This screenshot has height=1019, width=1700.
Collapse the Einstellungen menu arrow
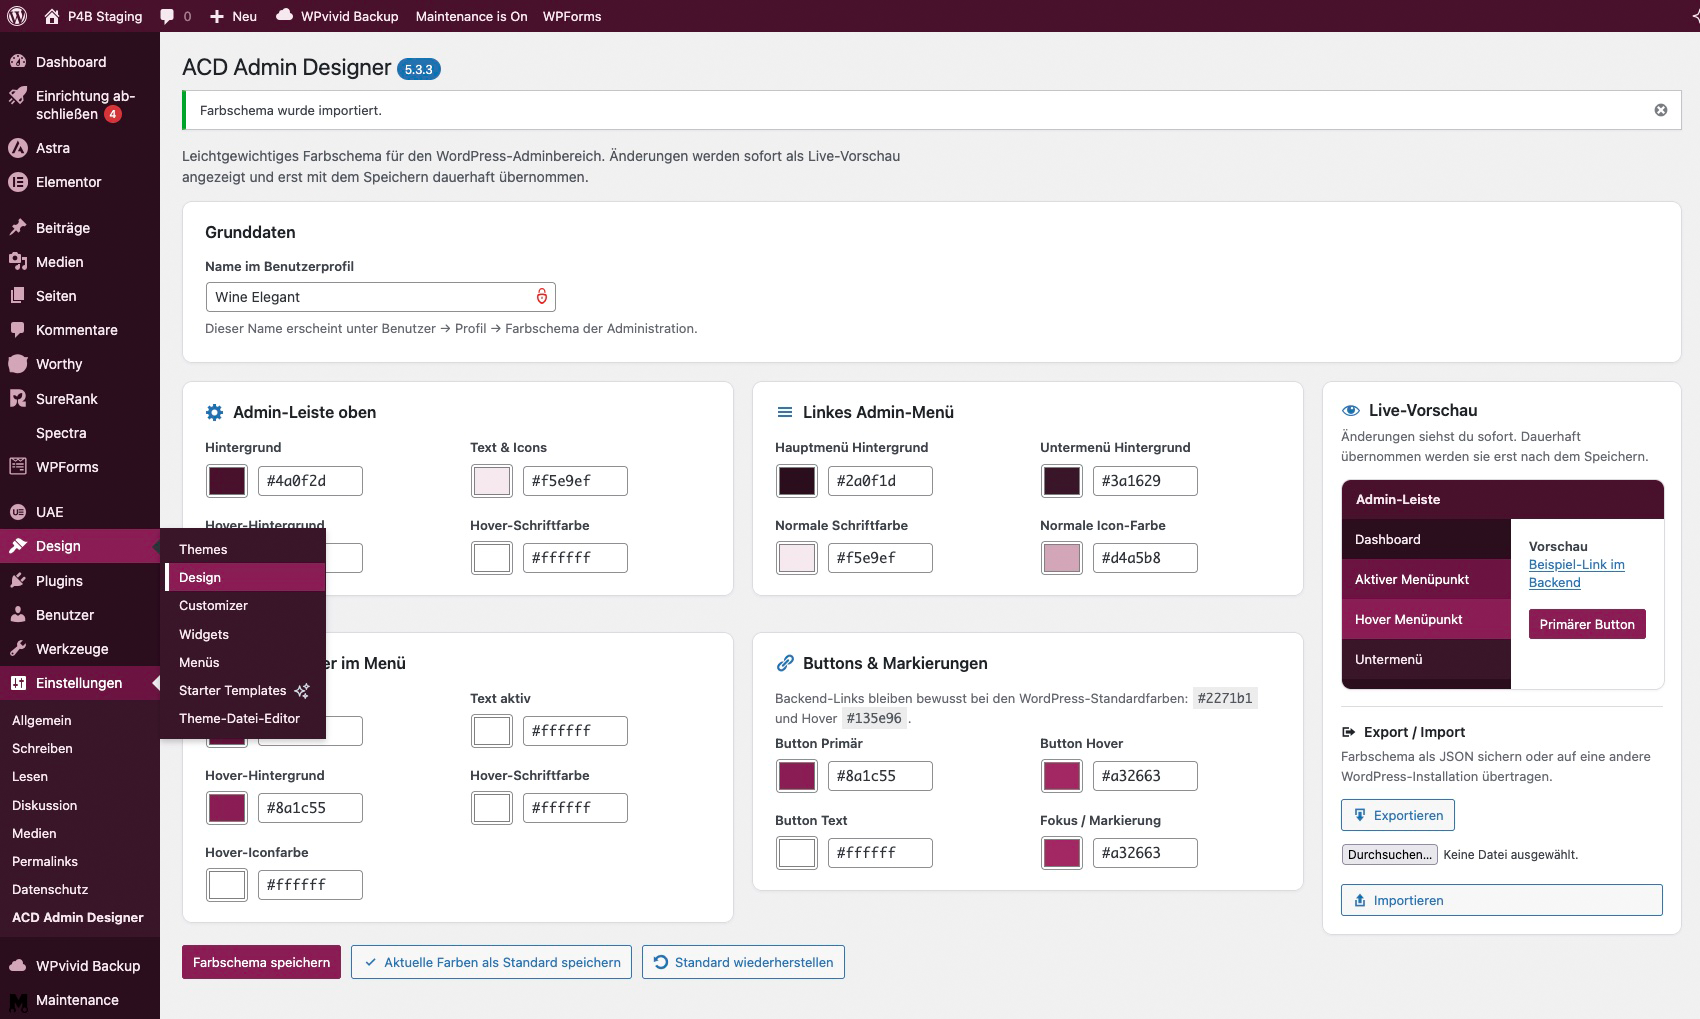point(155,682)
